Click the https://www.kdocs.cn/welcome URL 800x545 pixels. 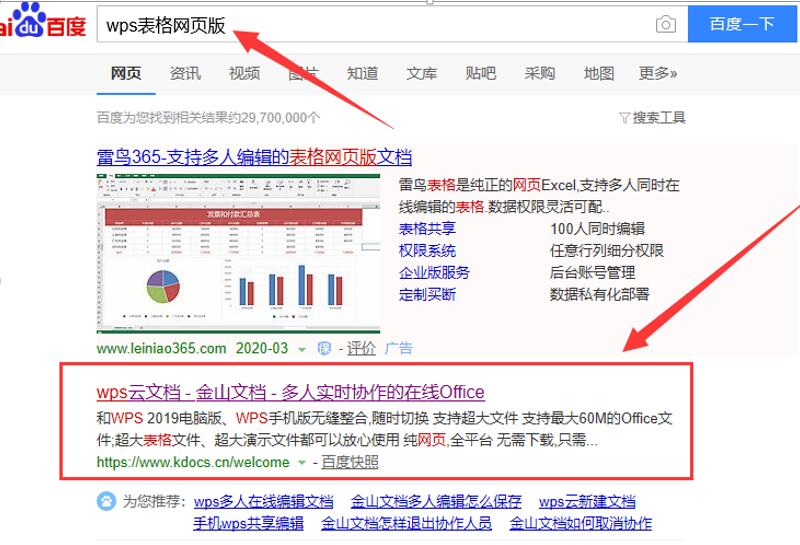click(x=193, y=462)
